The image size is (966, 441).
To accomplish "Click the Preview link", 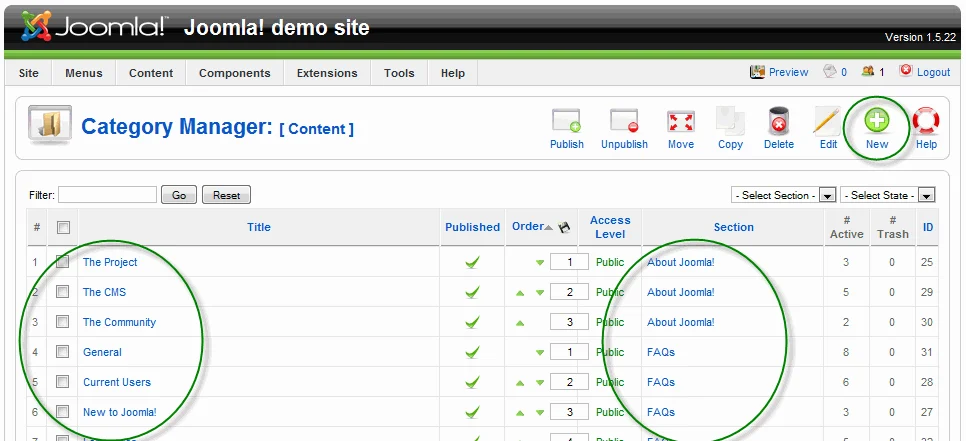I will (x=788, y=72).
